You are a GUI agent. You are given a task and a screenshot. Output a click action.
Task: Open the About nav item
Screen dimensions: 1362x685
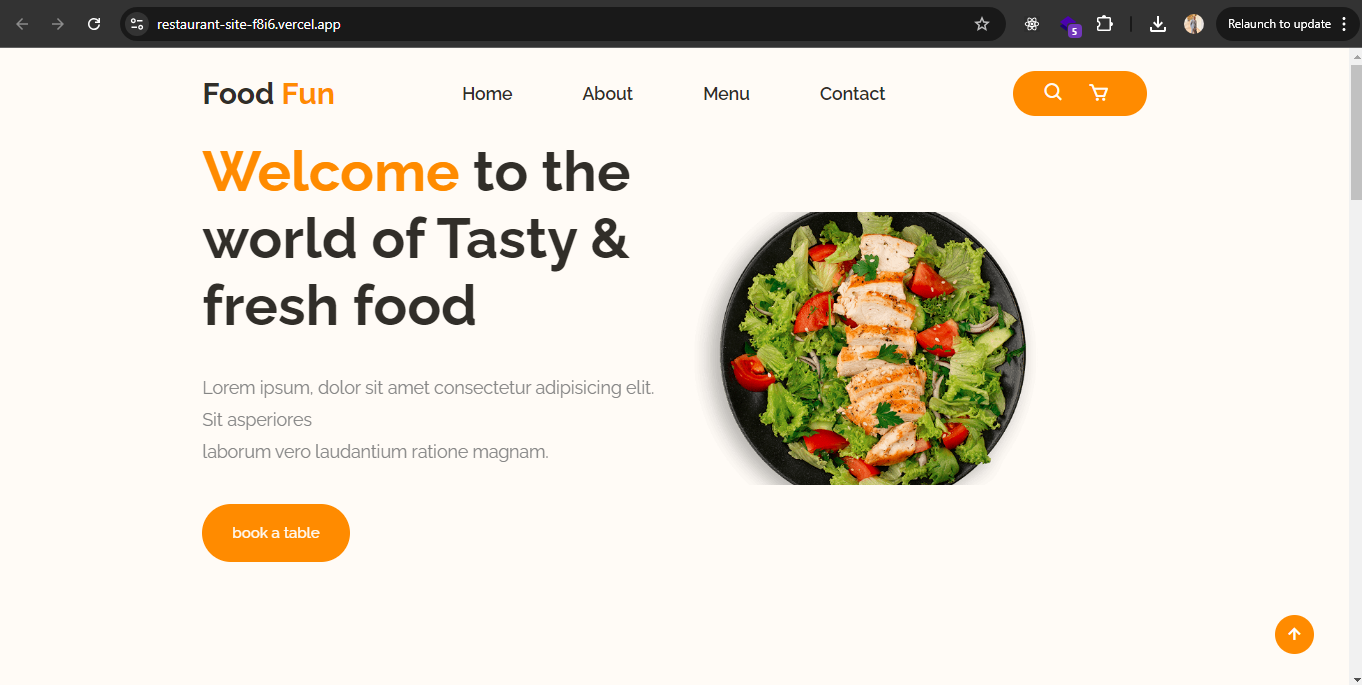[x=608, y=94]
